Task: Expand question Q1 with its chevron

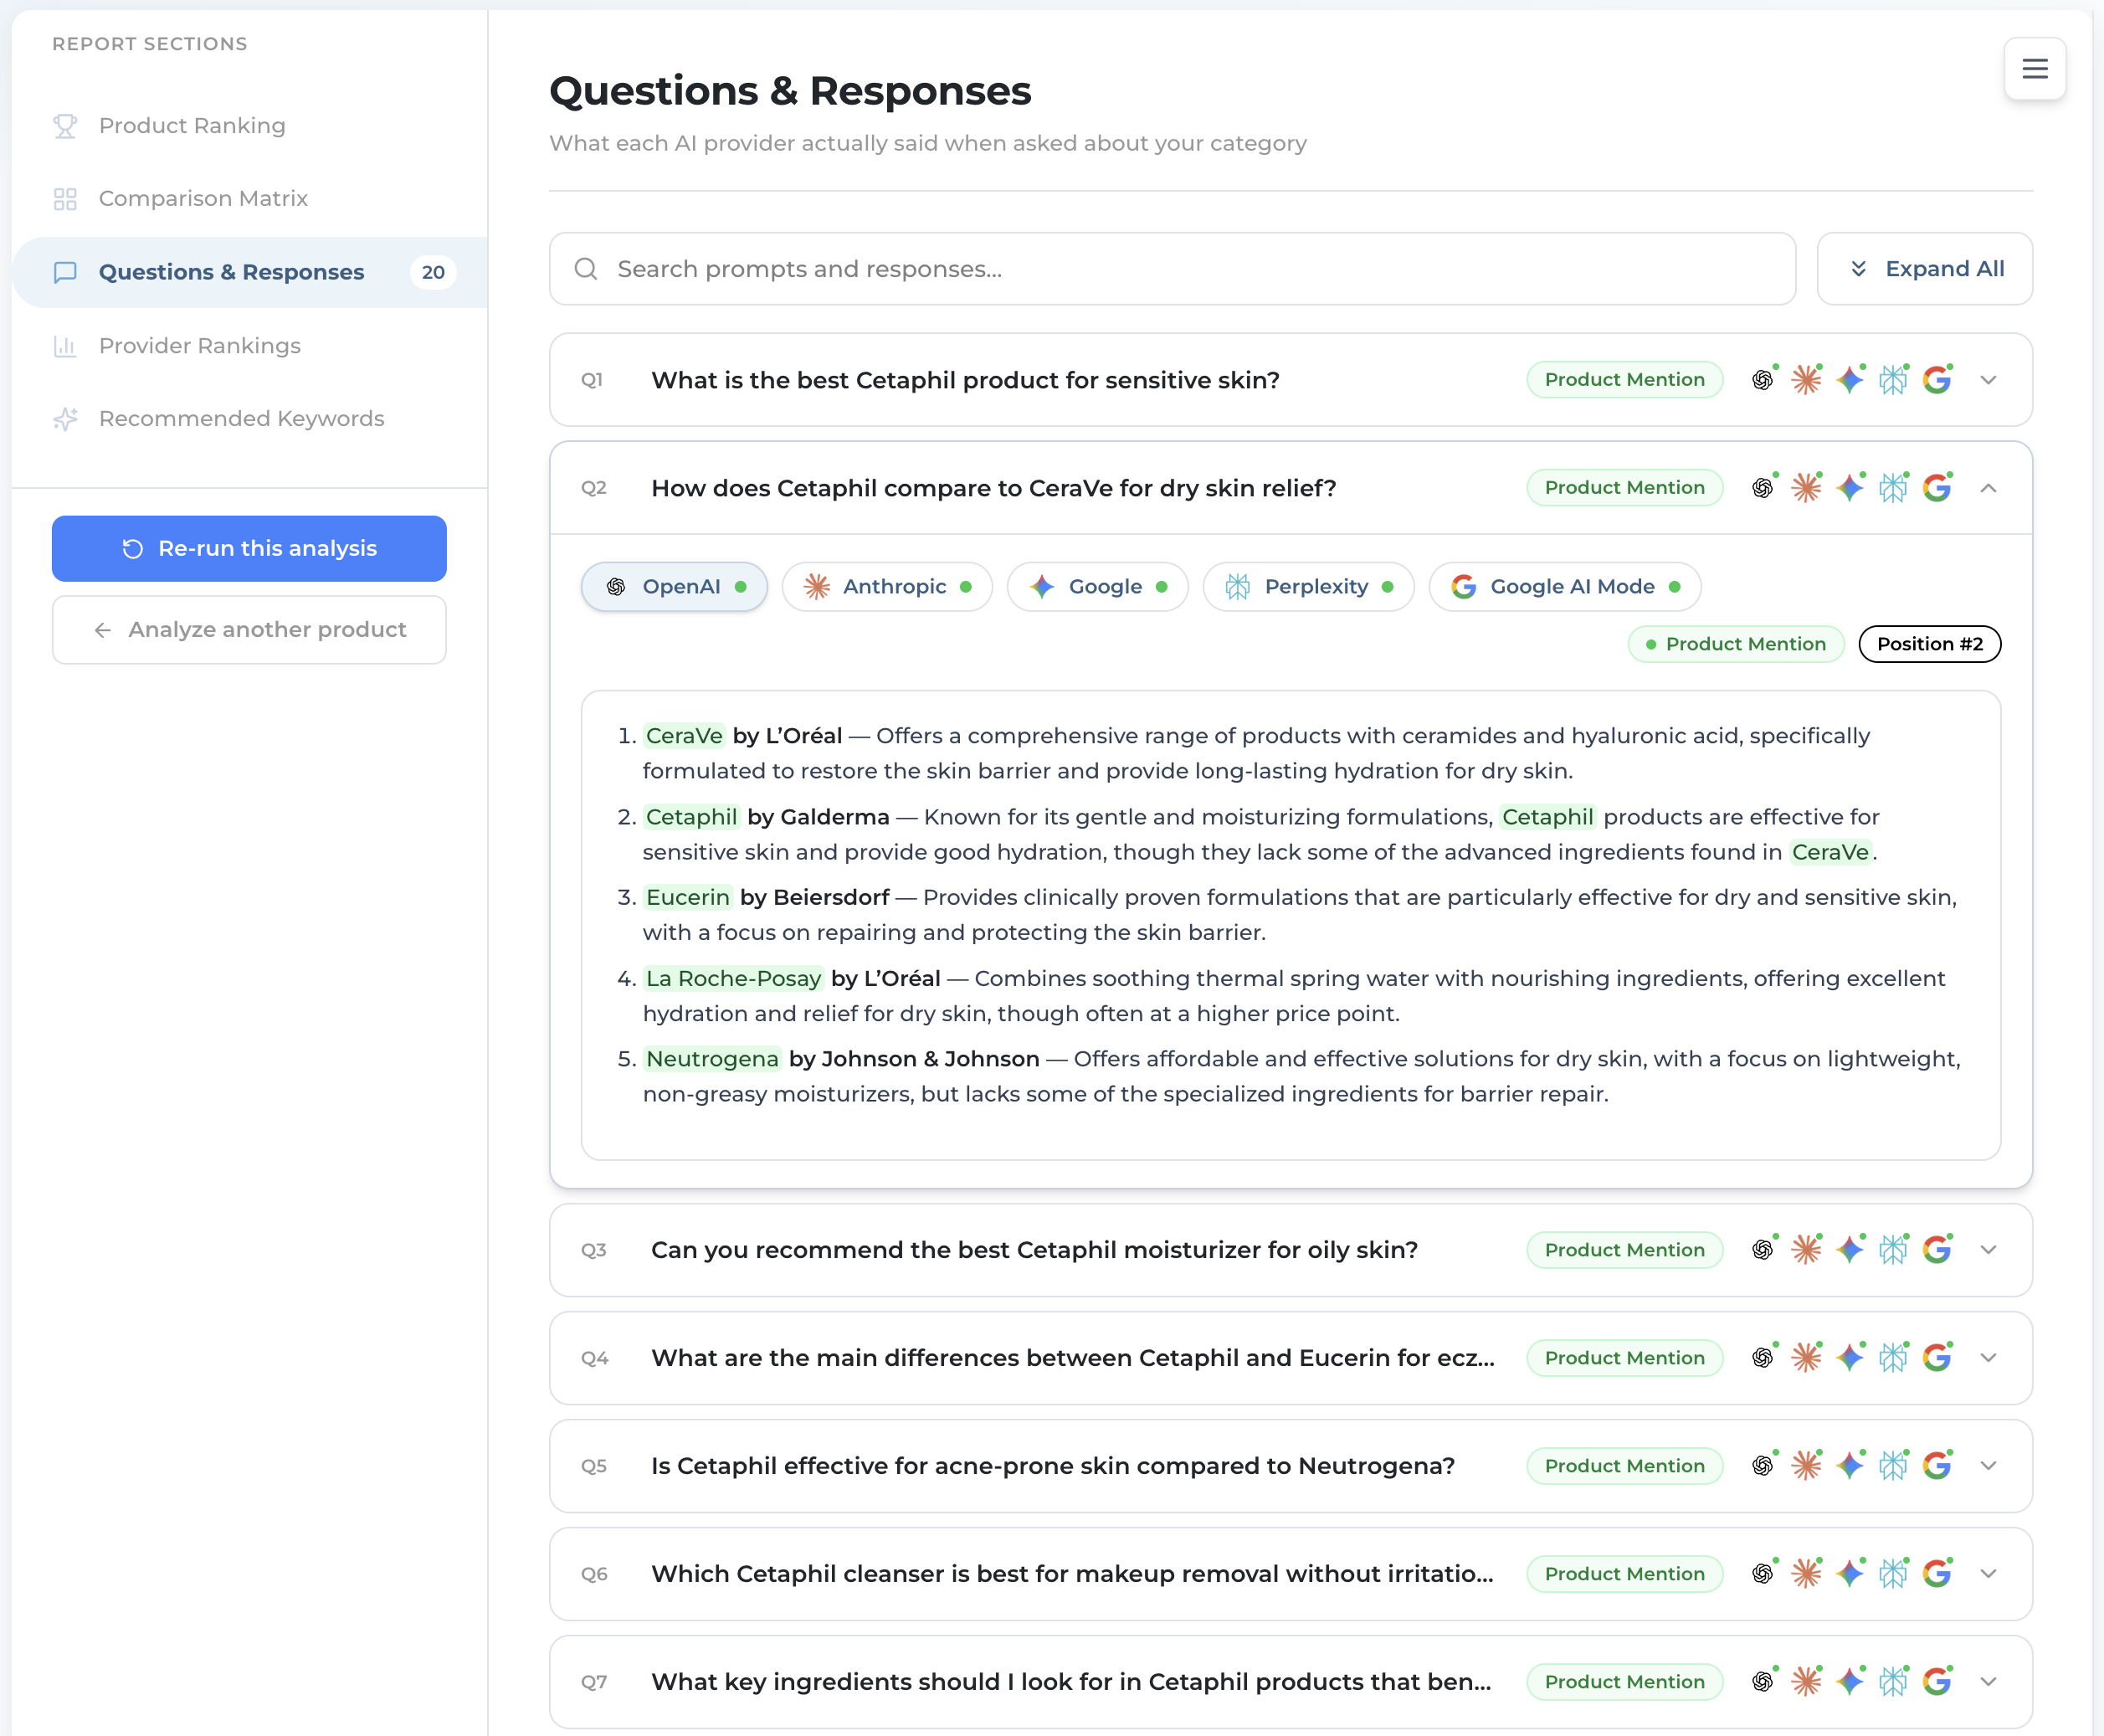Action: tap(1988, 380)
